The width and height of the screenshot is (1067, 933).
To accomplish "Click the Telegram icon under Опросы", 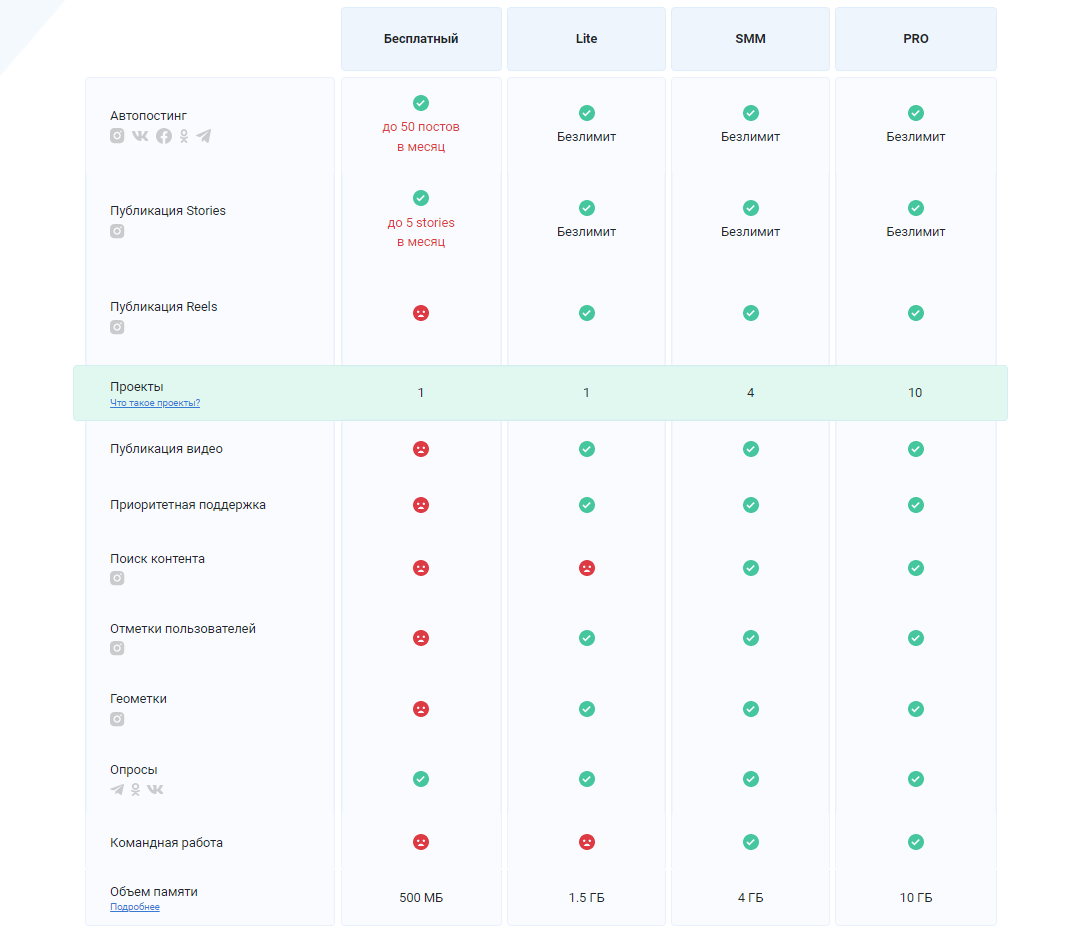I will 117,789.
